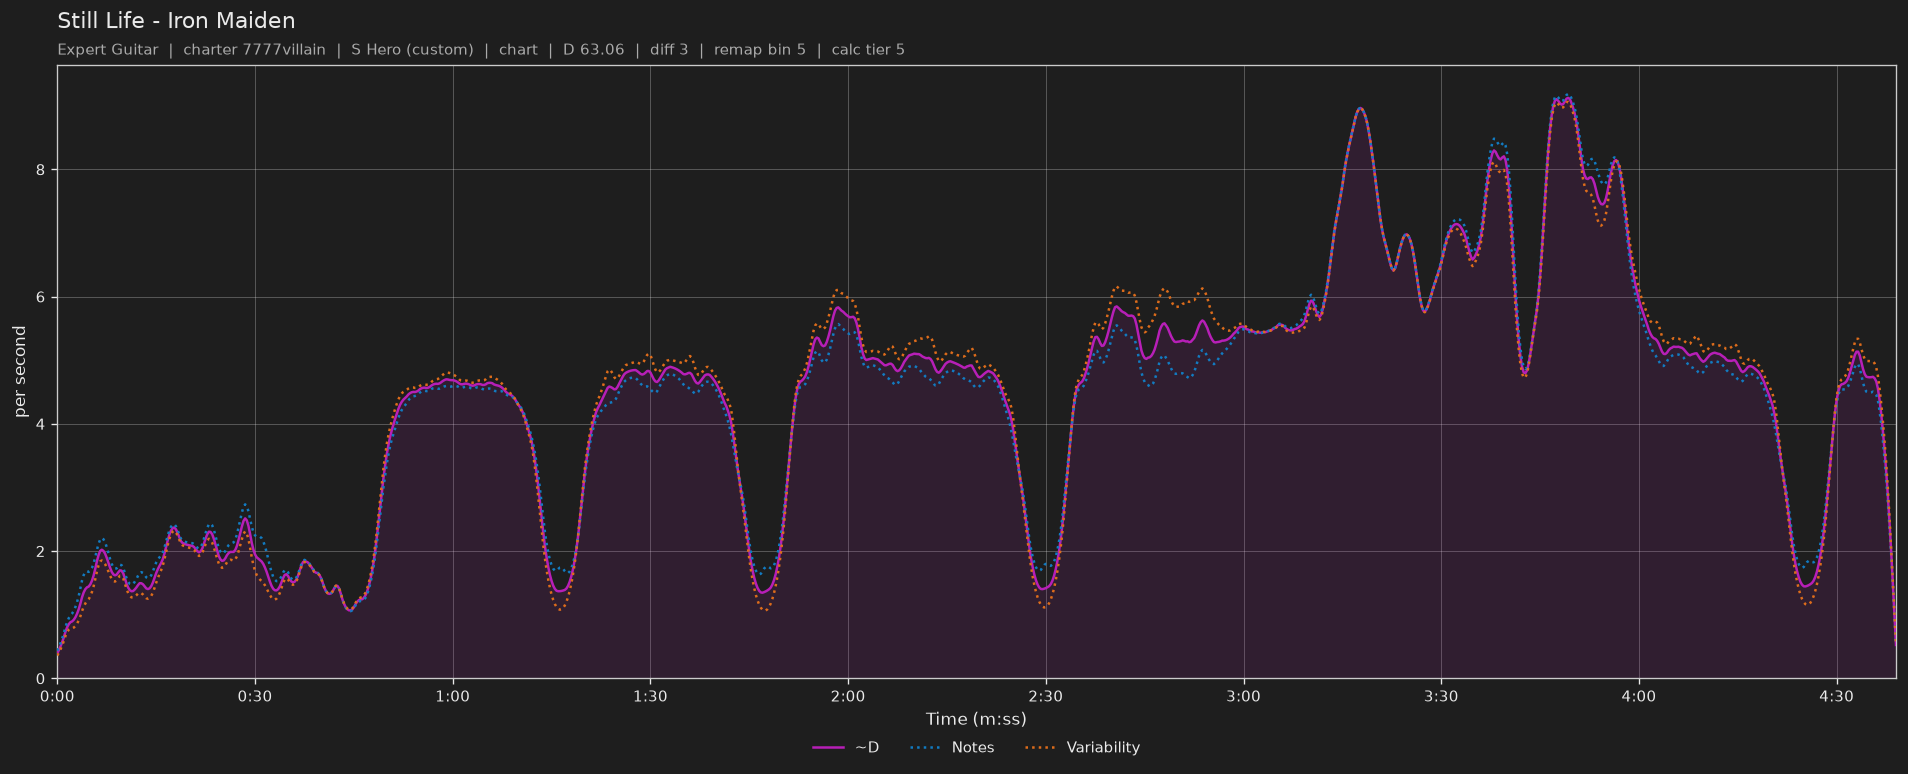Click the "charter 7777villain" subtitle text
1908x774 pixels.
254,50
